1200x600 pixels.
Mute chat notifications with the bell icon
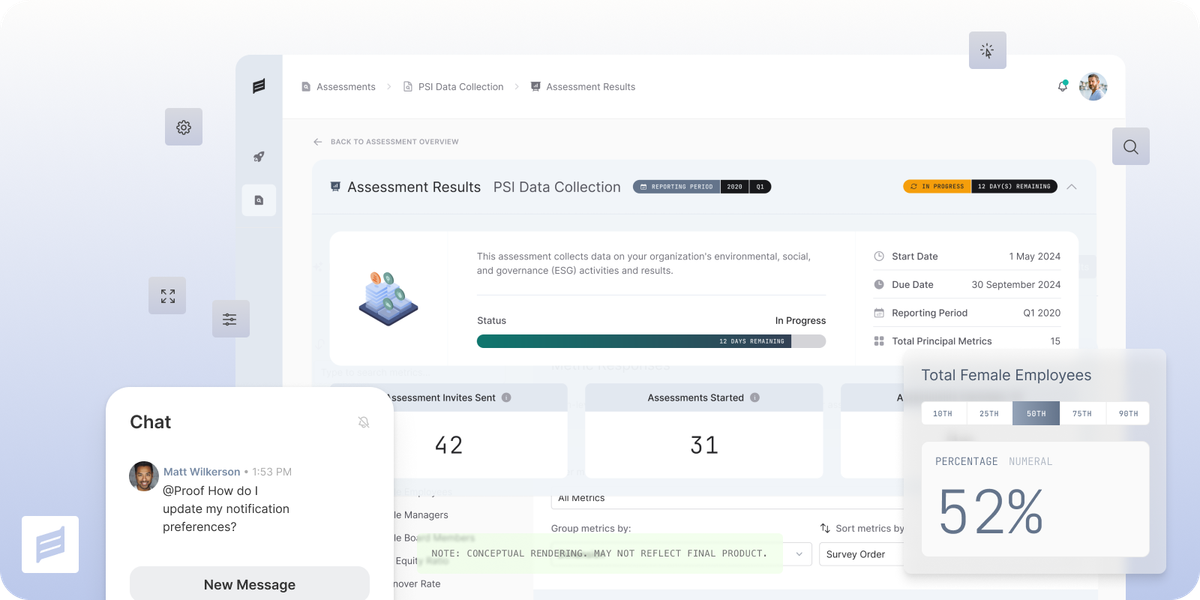point(364,422)
